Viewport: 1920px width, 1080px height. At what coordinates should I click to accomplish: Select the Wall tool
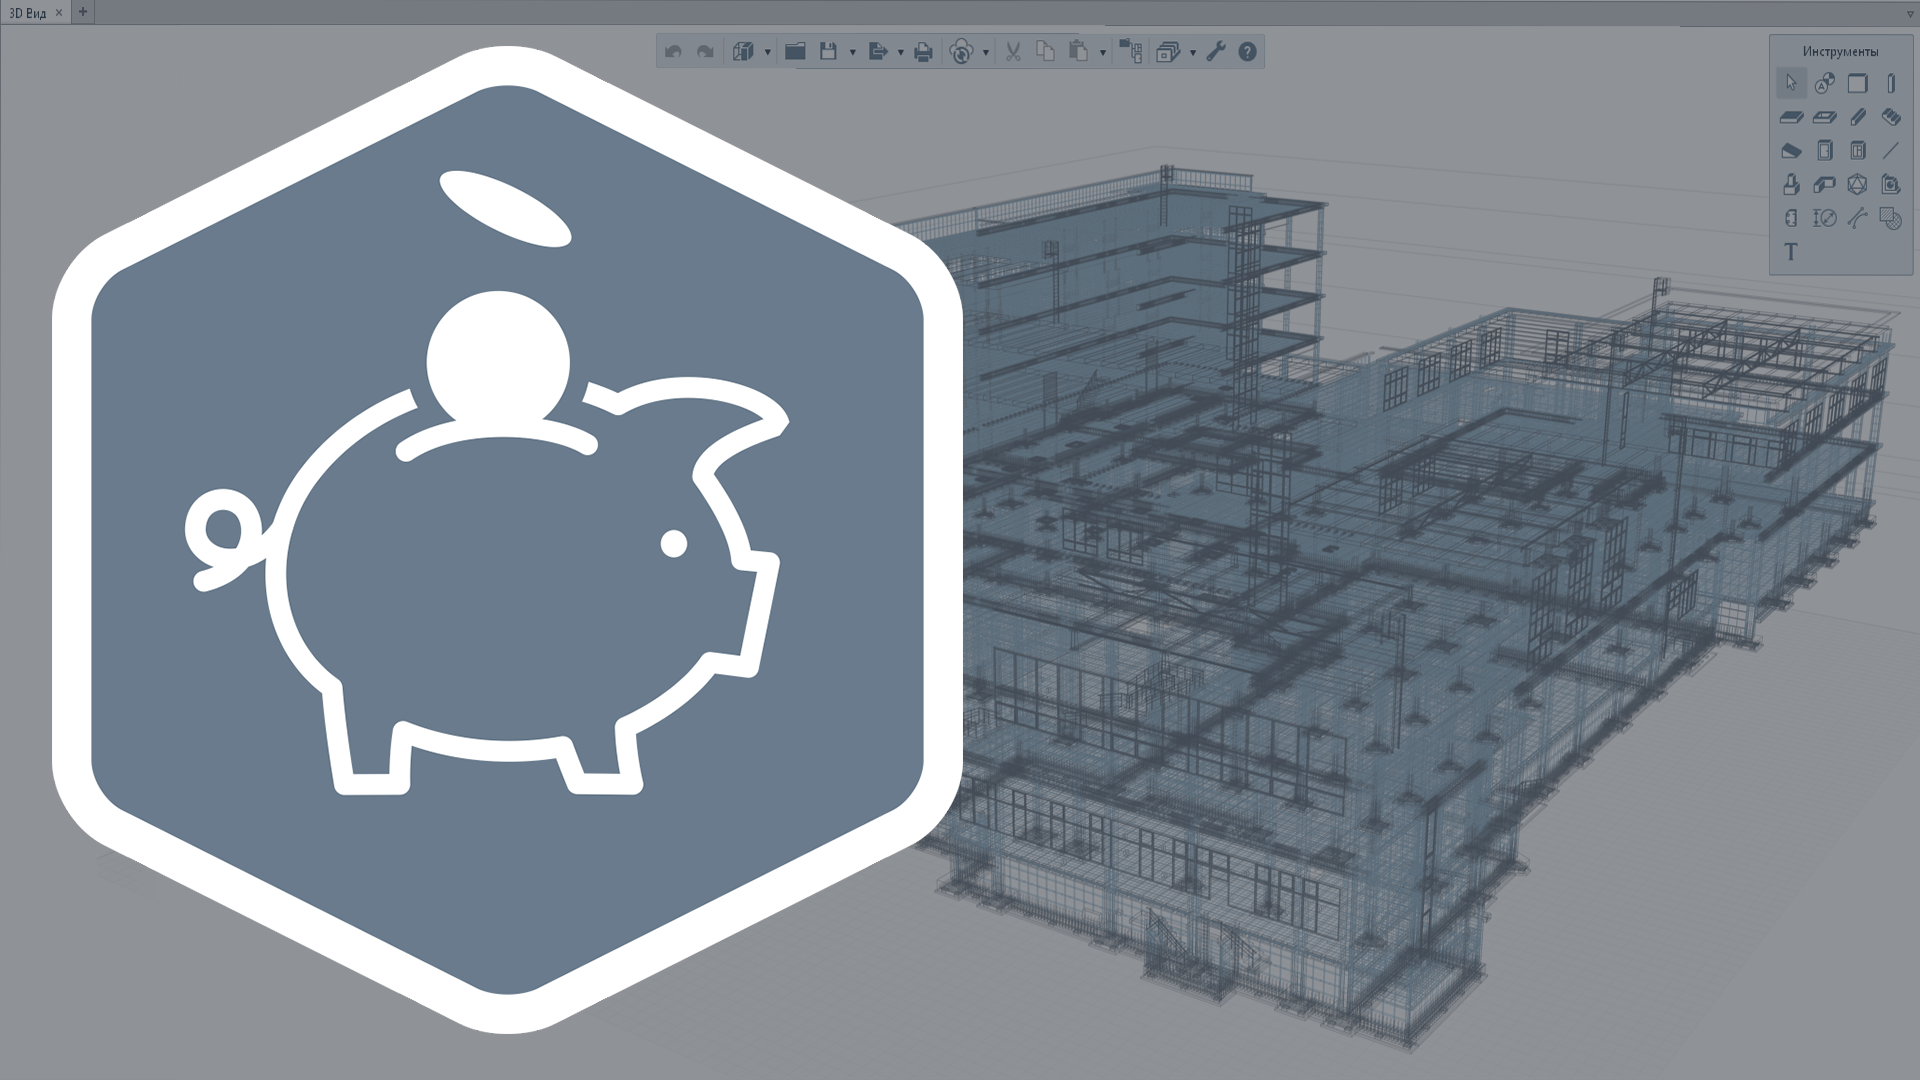pos(1858,83)
